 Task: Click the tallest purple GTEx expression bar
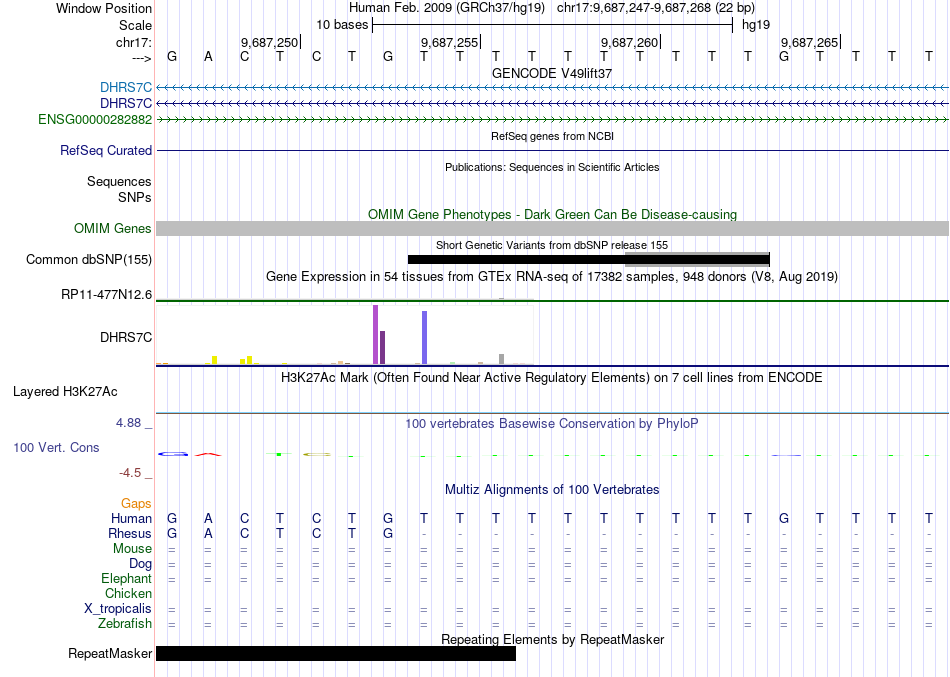click(376, 335)
